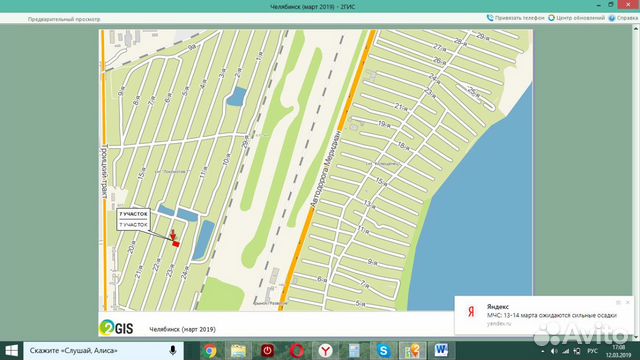Open the Yandex notification about МЧС
Screen dimensions: 640x360
[x=544, y=315]
